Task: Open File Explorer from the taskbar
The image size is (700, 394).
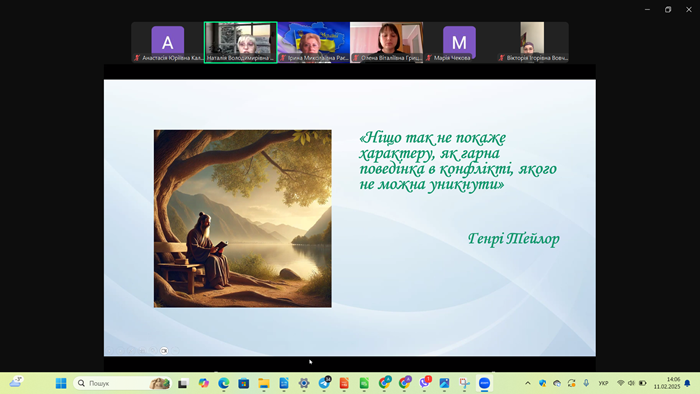Action: click(264, 383)
